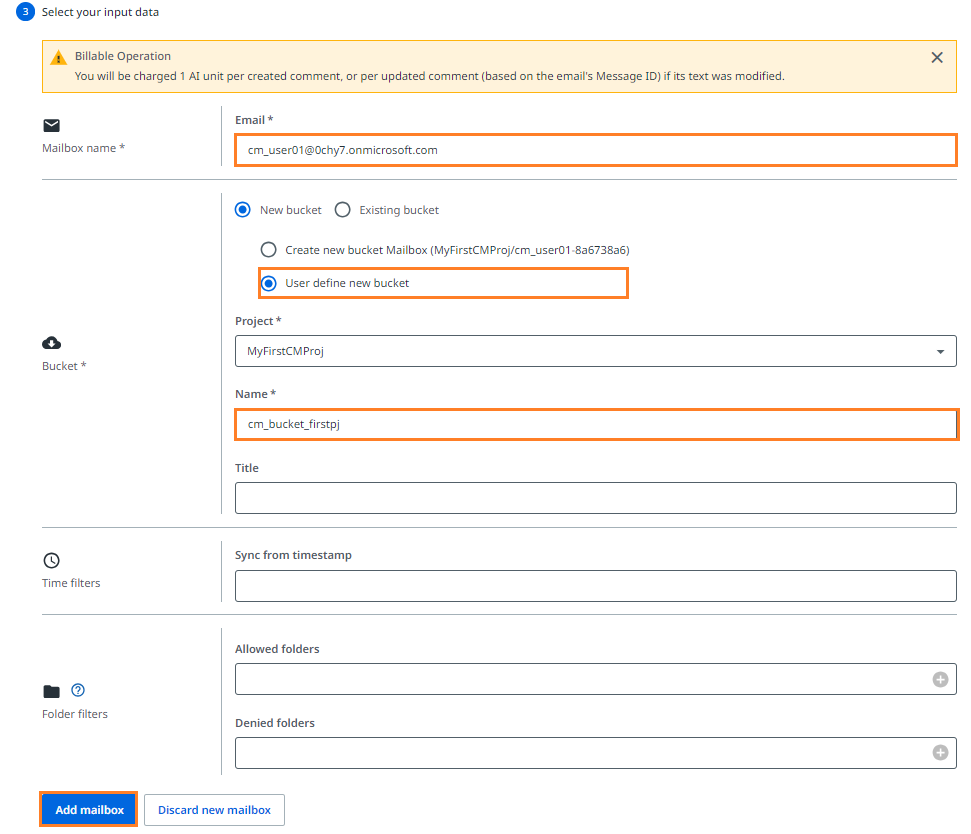971x834 pixels.
Task: Click Discard new mailbox button
Action: [214, 810]
